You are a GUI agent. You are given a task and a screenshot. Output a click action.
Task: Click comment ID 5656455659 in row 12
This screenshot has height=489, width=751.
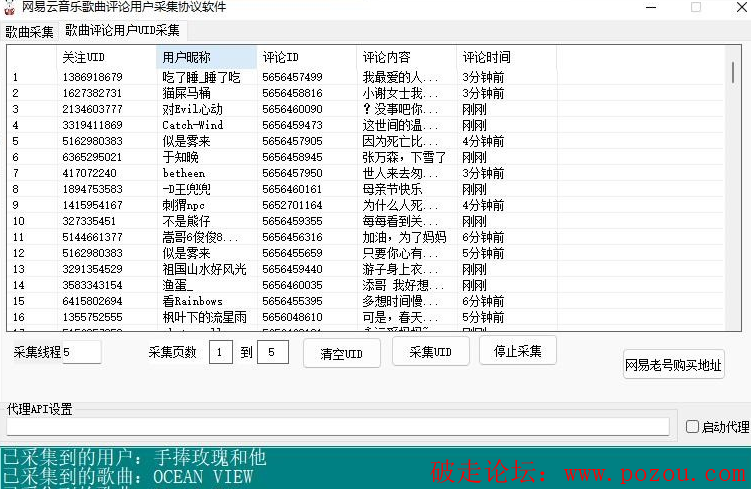click(292, 253)
